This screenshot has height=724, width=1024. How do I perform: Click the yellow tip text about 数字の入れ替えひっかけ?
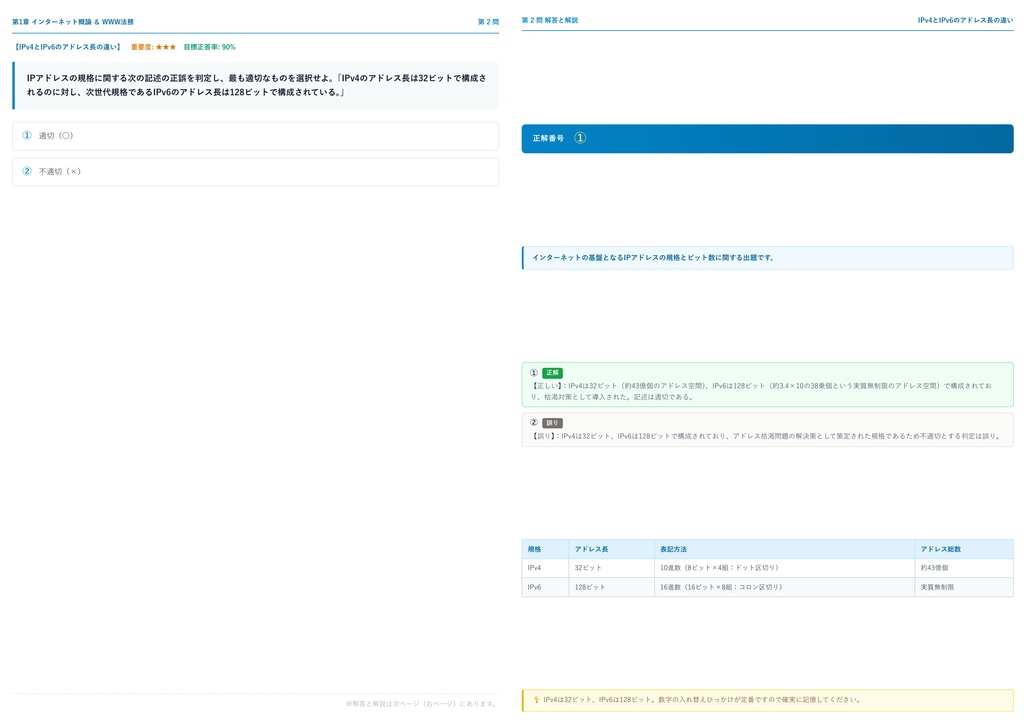701,700
